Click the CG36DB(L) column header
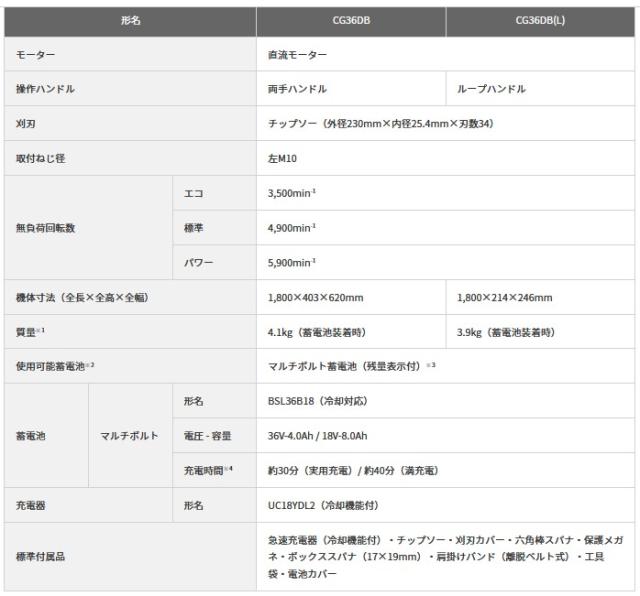 pyautogui.click(x=540, y=20)
